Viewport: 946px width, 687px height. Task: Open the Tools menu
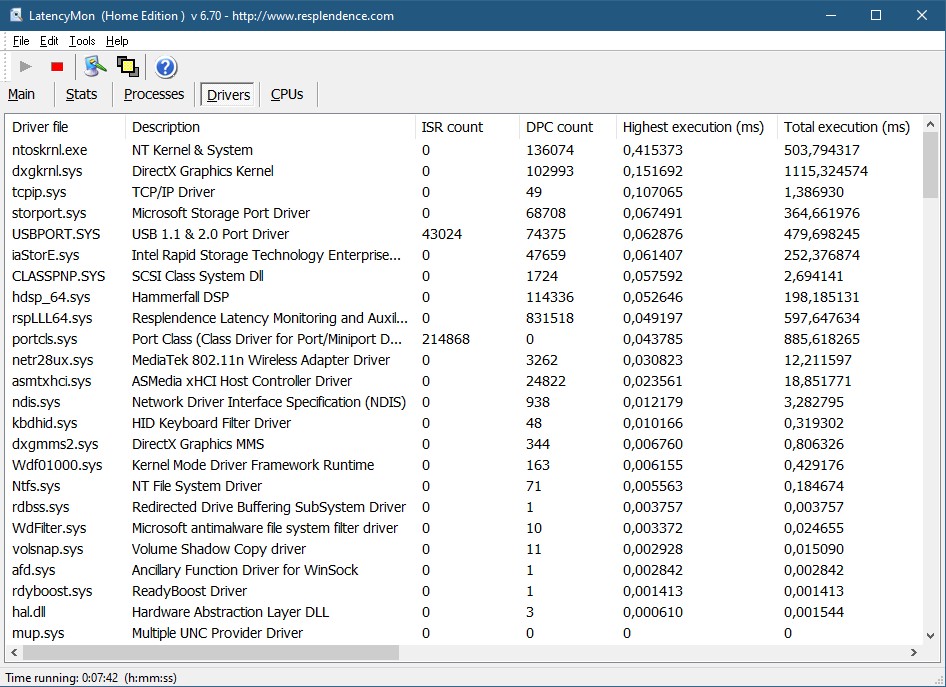[x=82, y=41]
